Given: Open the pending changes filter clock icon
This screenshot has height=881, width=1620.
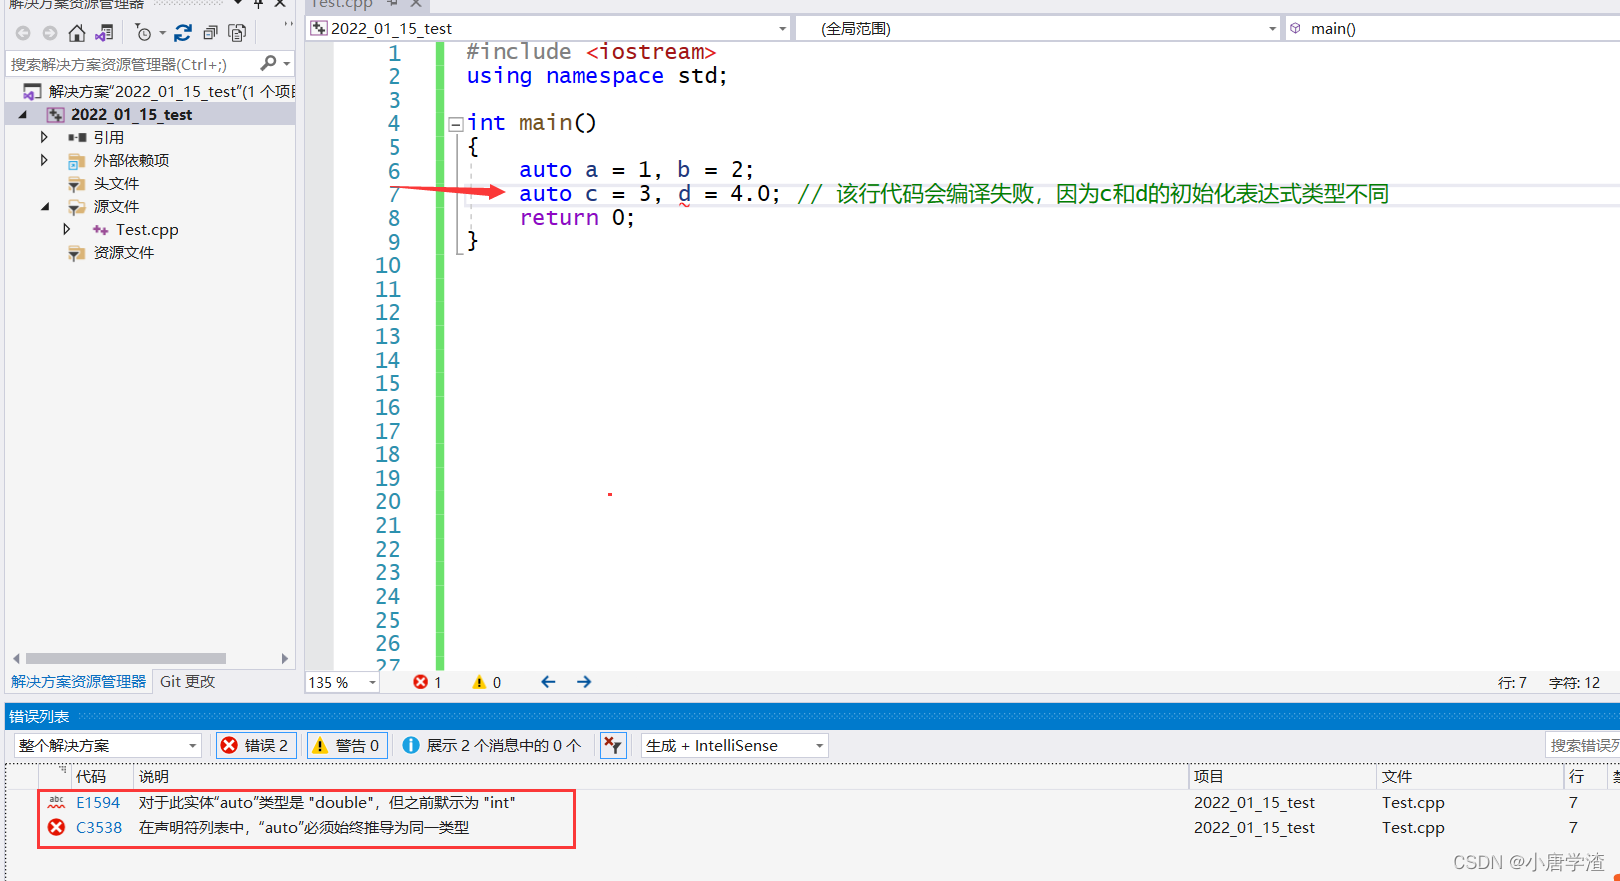Looking at the screenshot, I should click(x=143, y=33).
